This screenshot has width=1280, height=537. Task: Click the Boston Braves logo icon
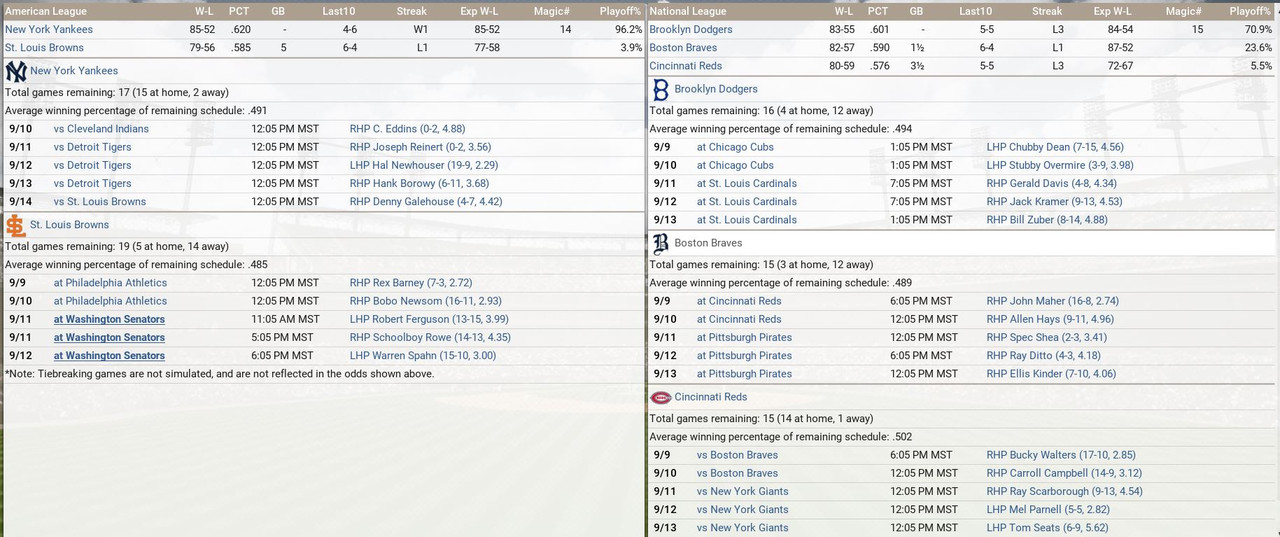pos(660,243)
